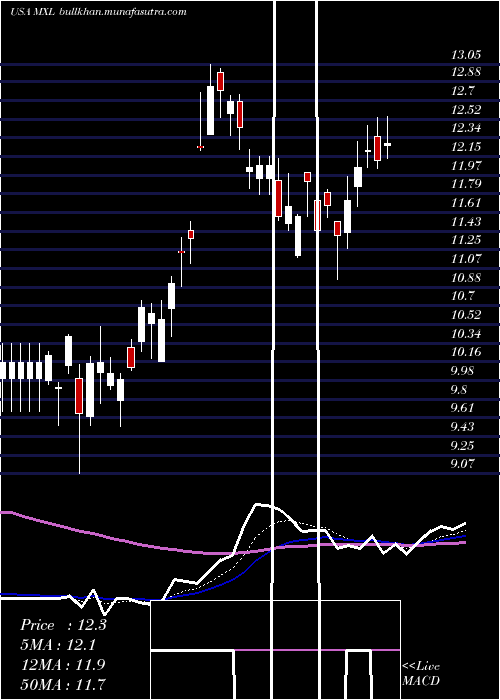Select the 9.98 price axis label
This screenshot has height=700, width=500.
tap(464, 371)
